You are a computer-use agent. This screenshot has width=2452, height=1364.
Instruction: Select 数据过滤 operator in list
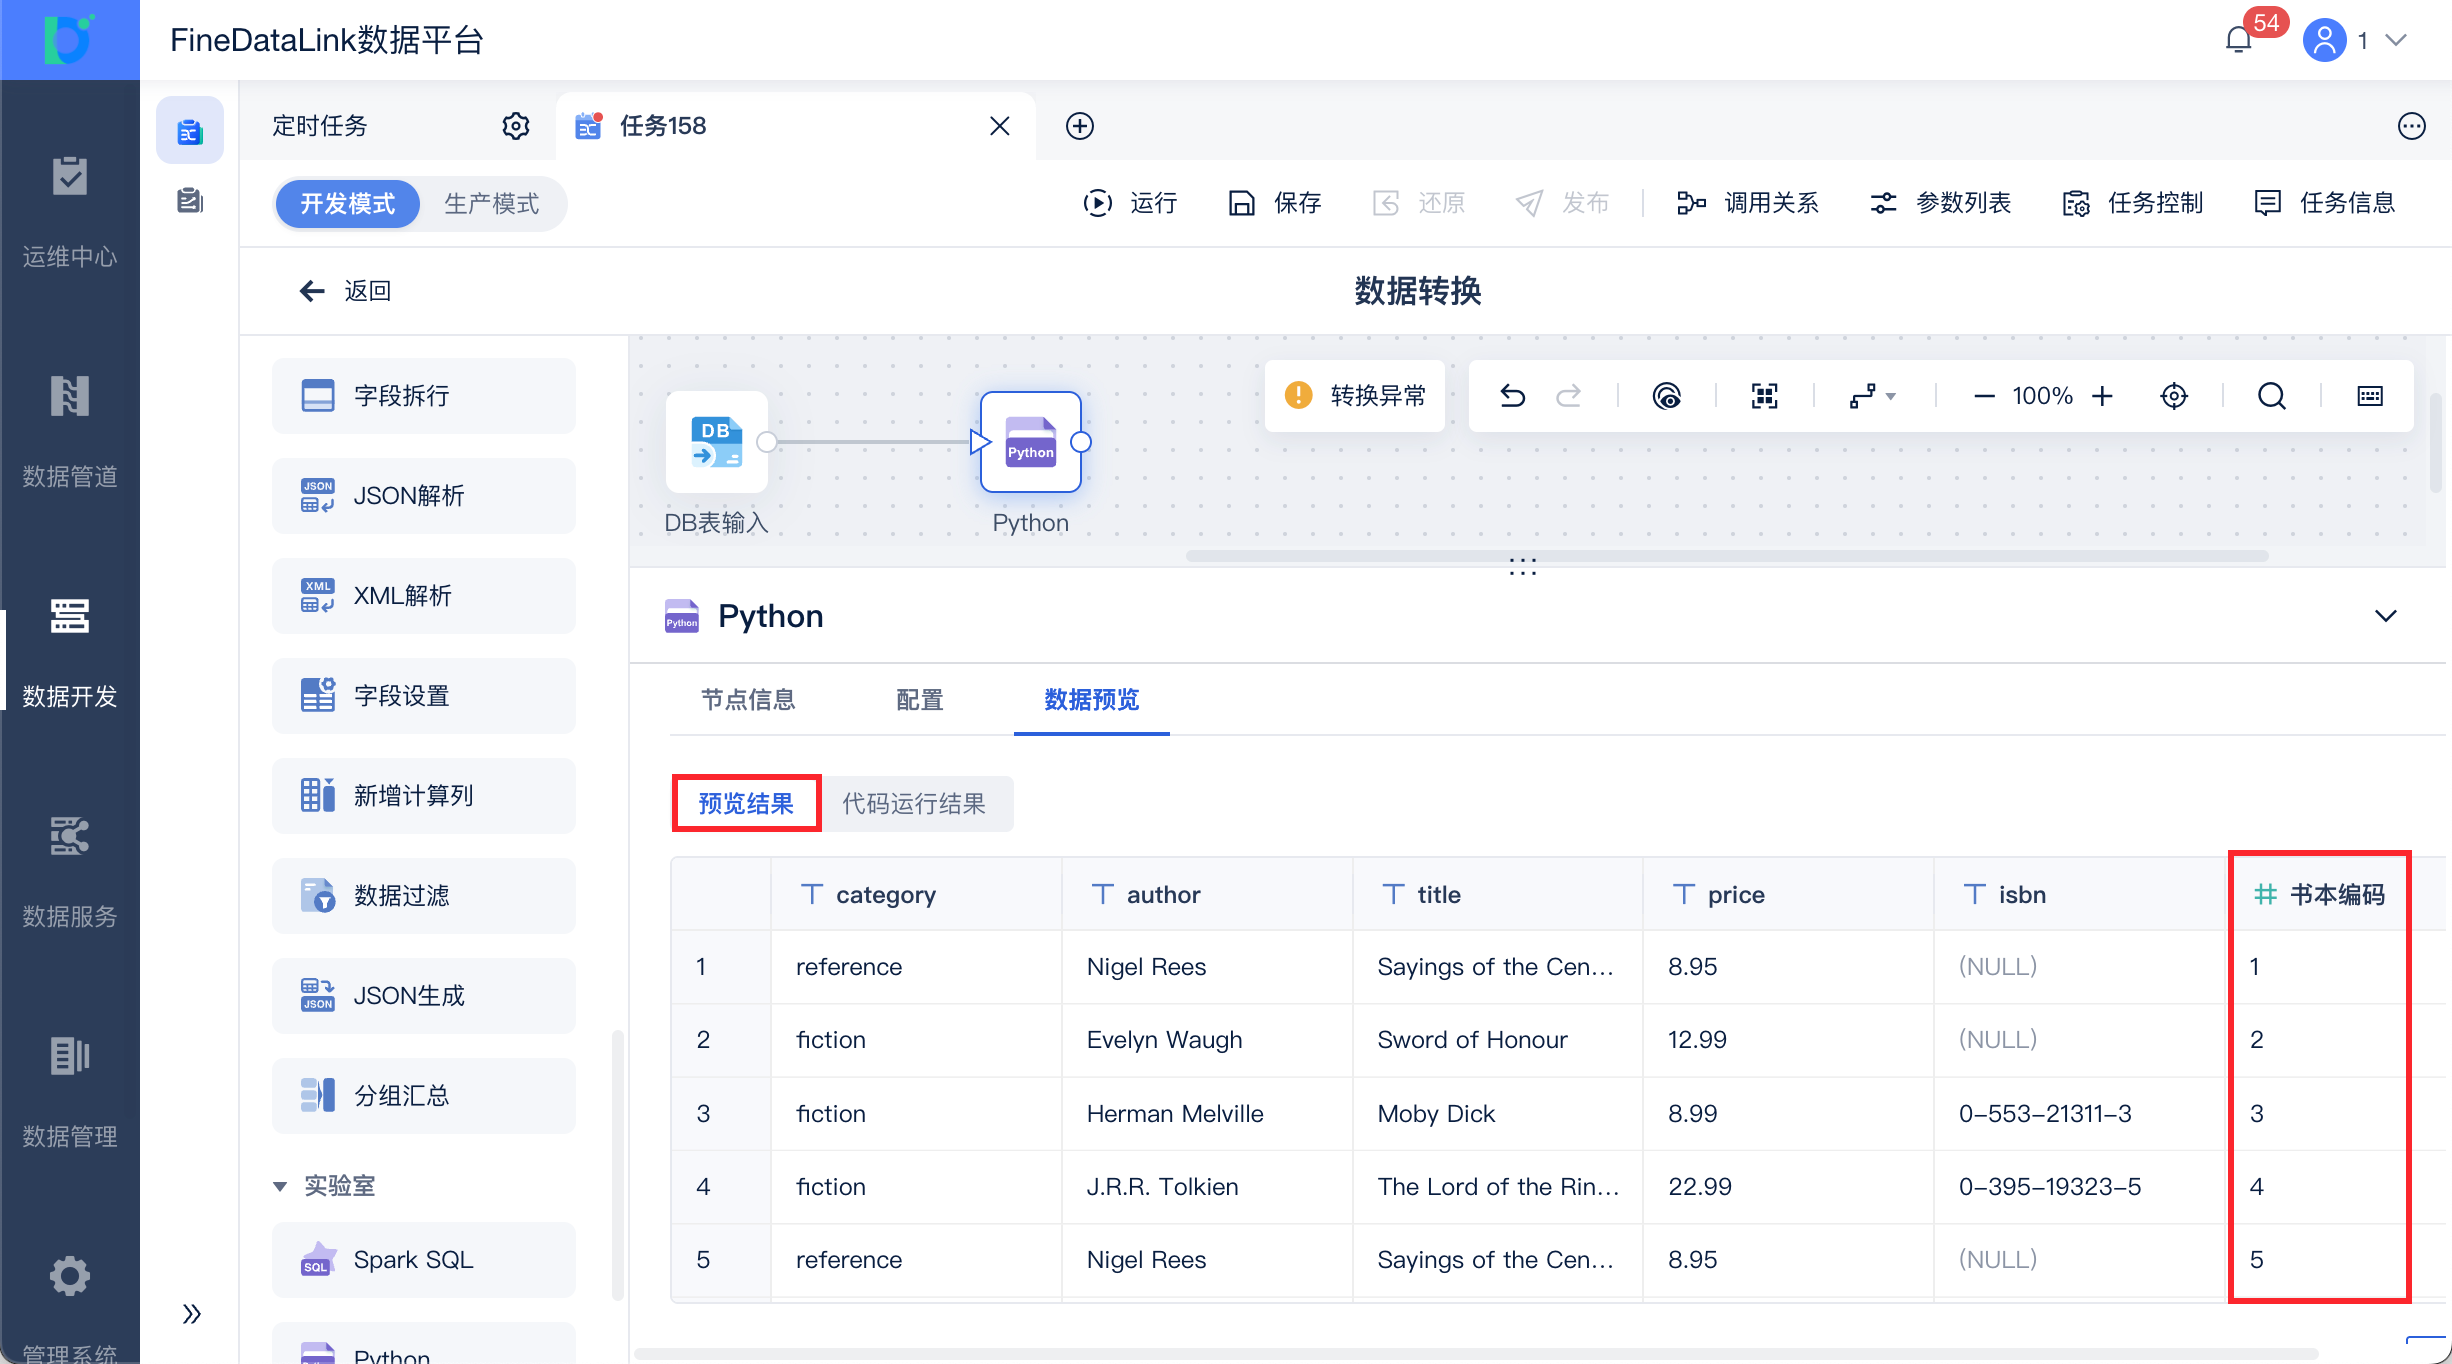[423, 896]
